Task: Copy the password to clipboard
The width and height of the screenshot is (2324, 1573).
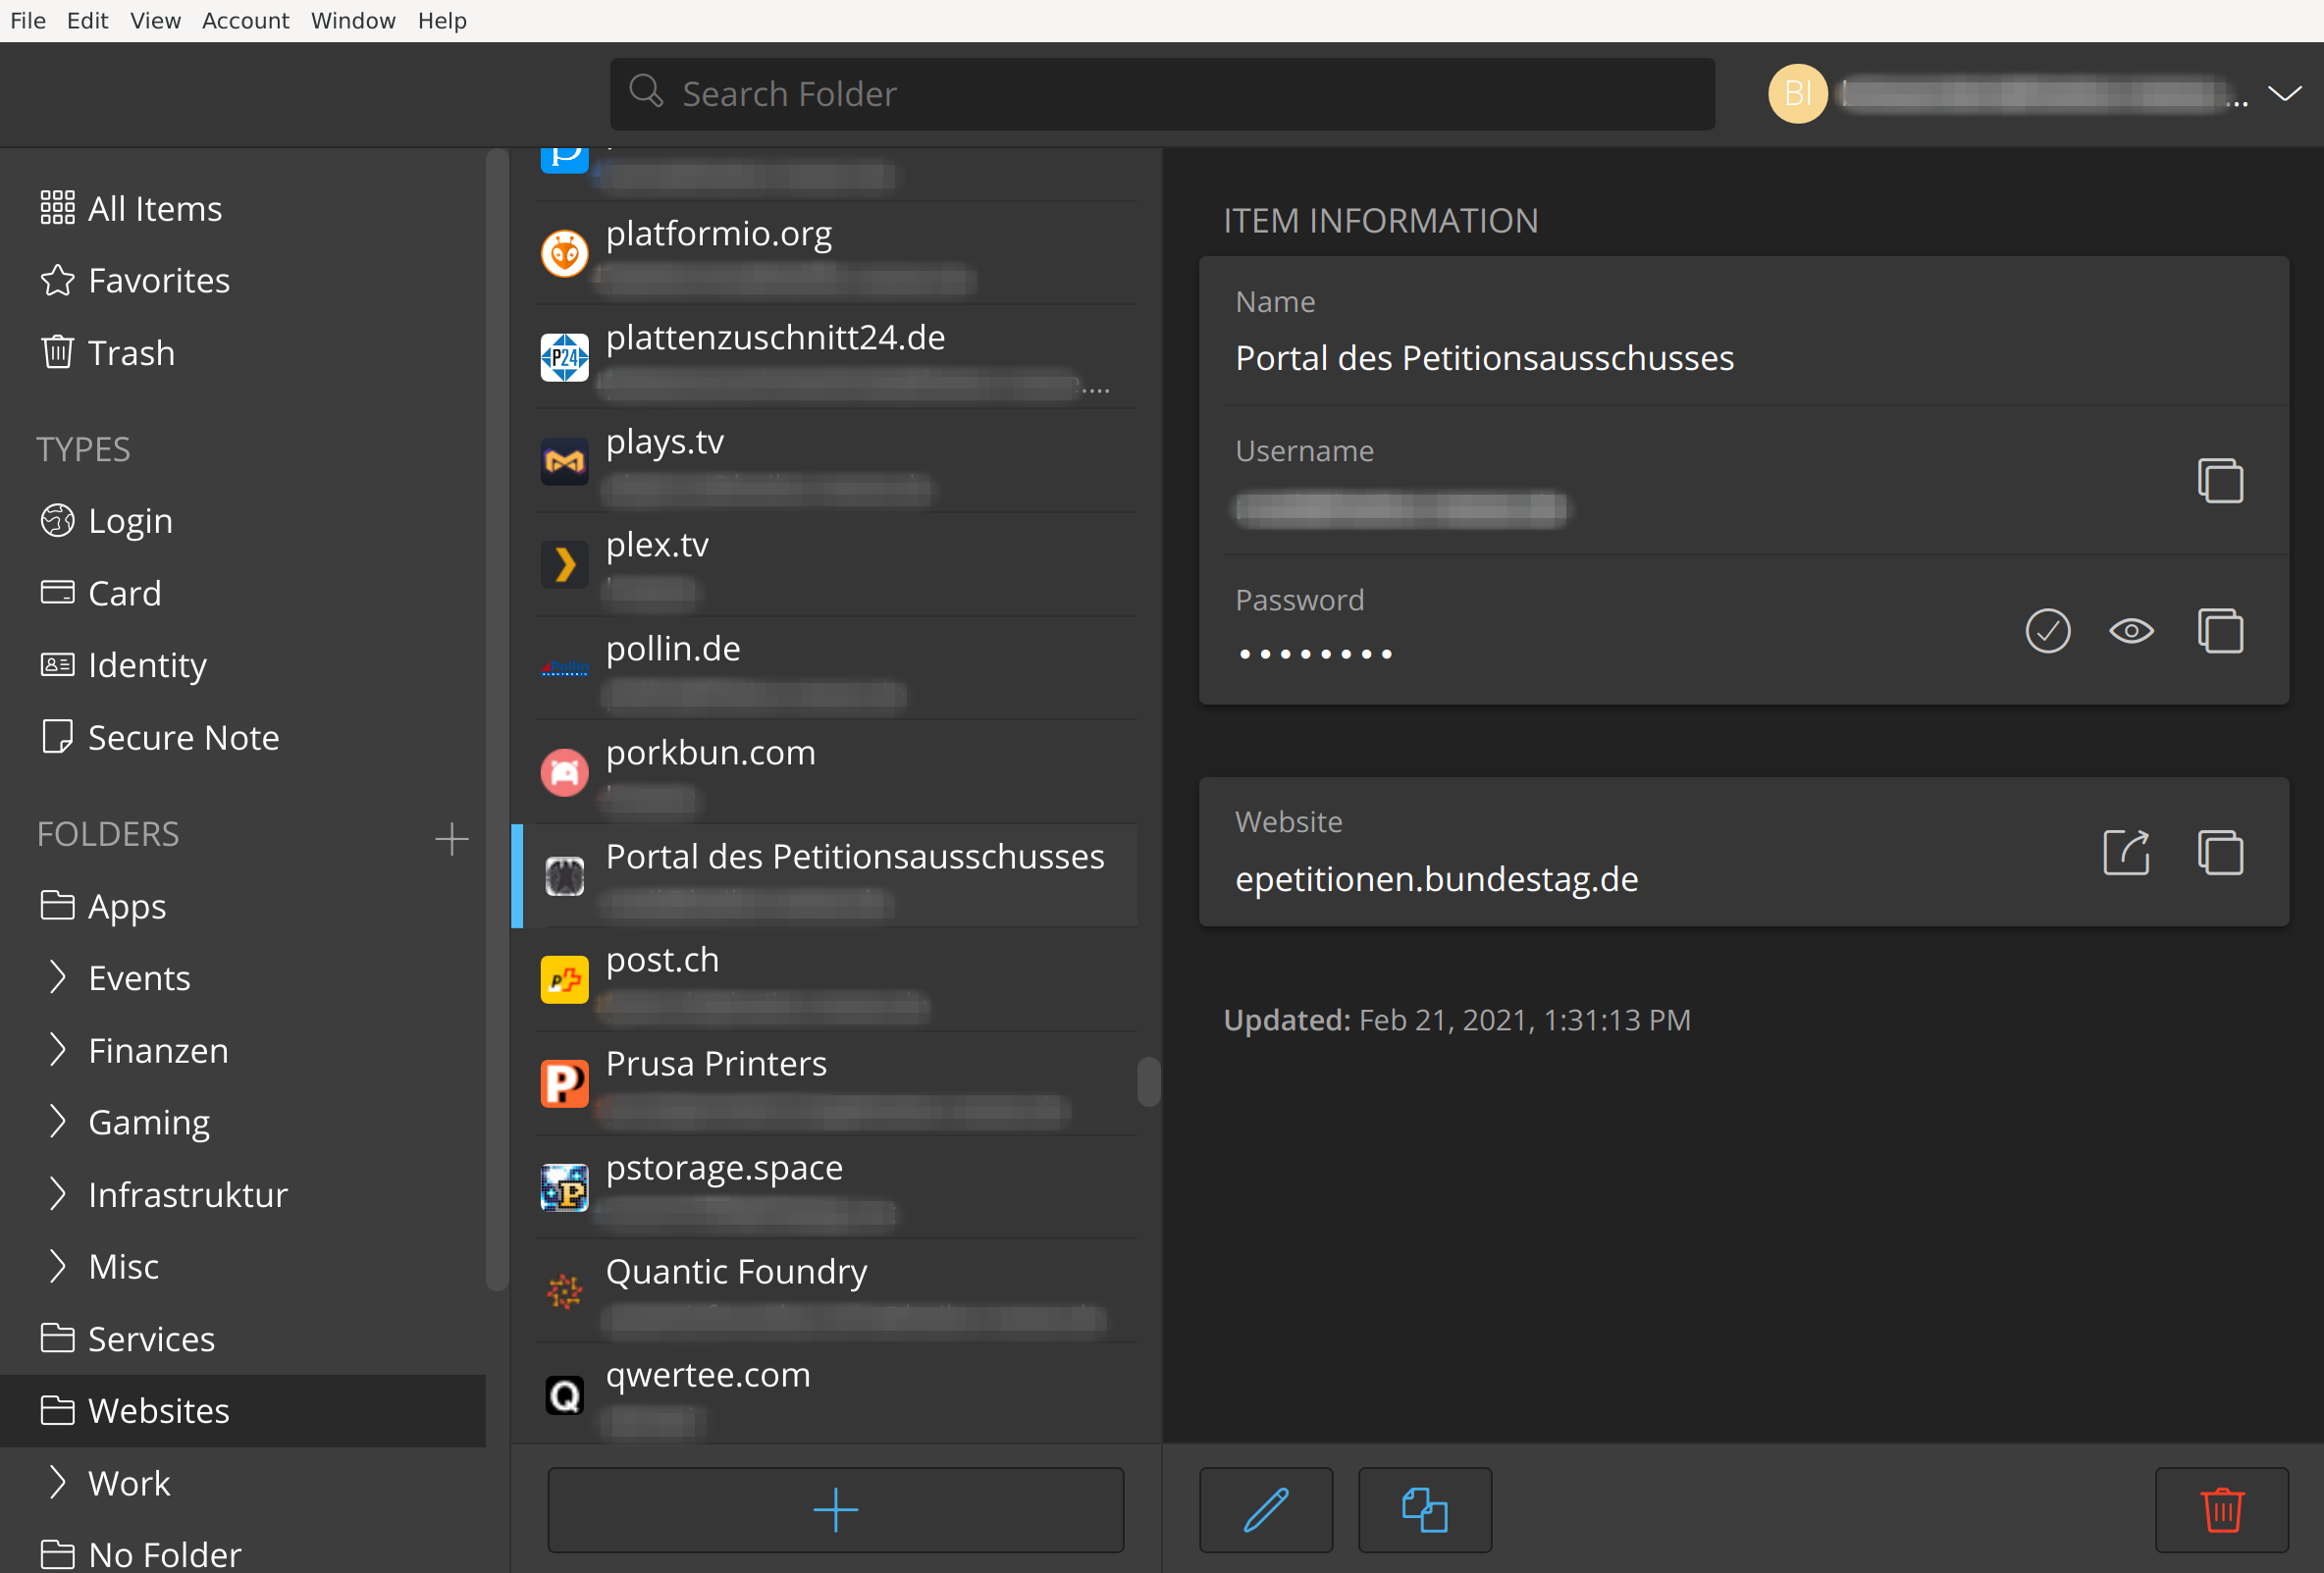Action: pyautogui.click(x=2220, y=631)
